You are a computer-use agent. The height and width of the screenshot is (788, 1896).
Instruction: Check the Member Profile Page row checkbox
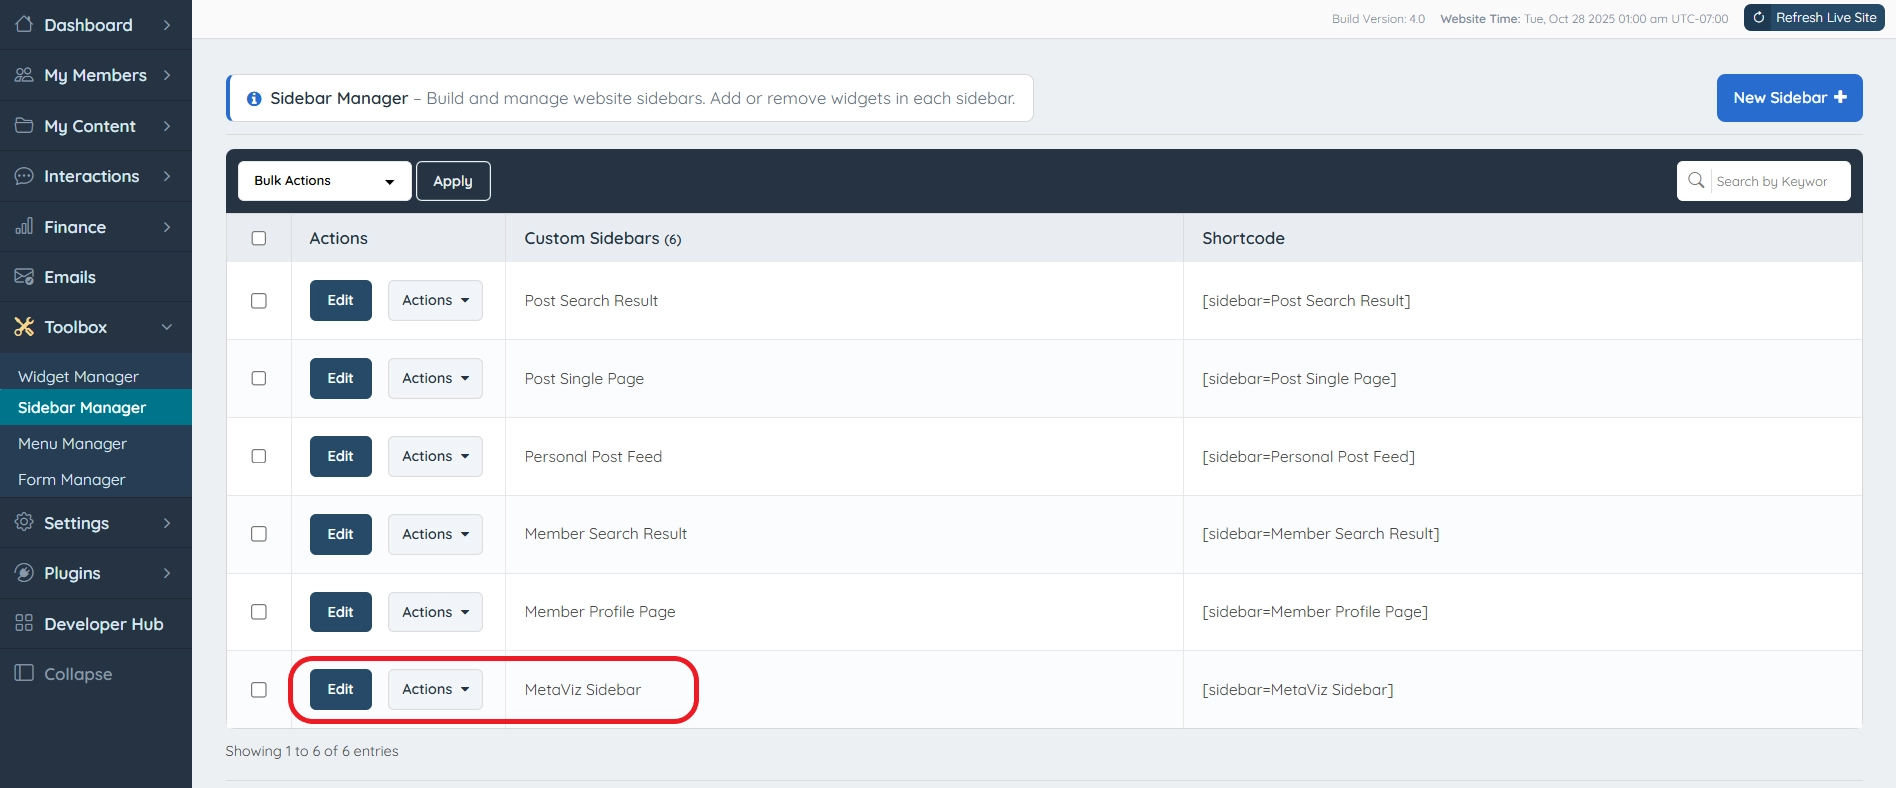coord(259,612)
